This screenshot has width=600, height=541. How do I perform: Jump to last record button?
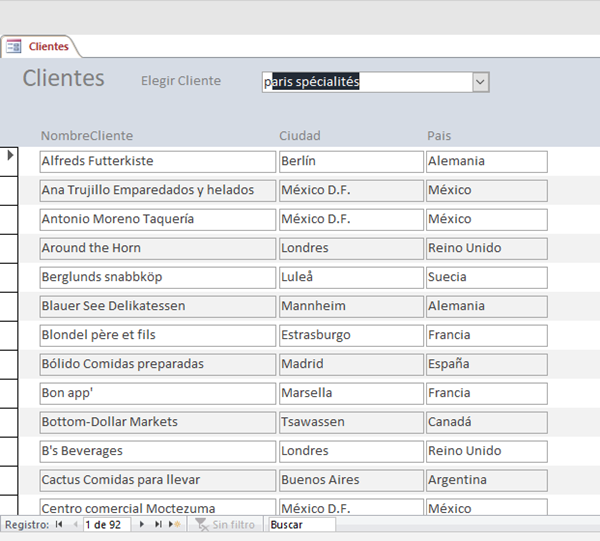tap(158, 524)
